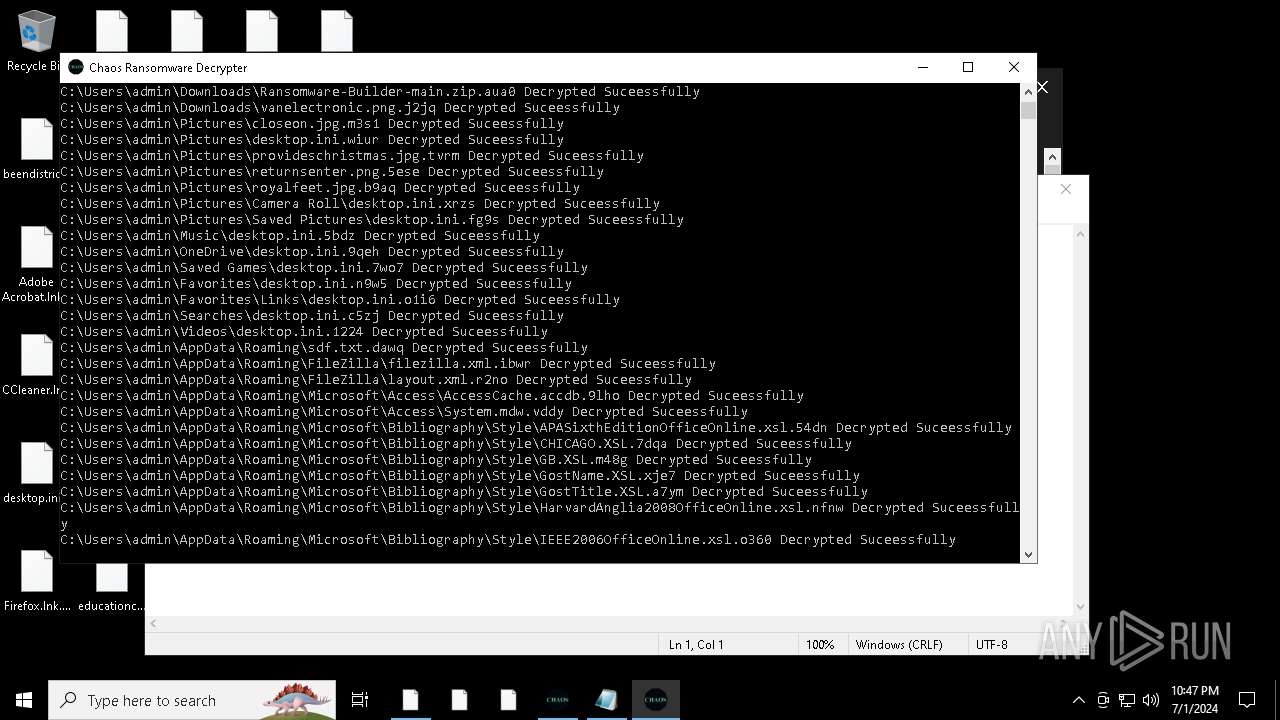Click the royalfeet.jpg.b9aq line
The width and height of the screenshot is (1280, 720).
point(320,187)
